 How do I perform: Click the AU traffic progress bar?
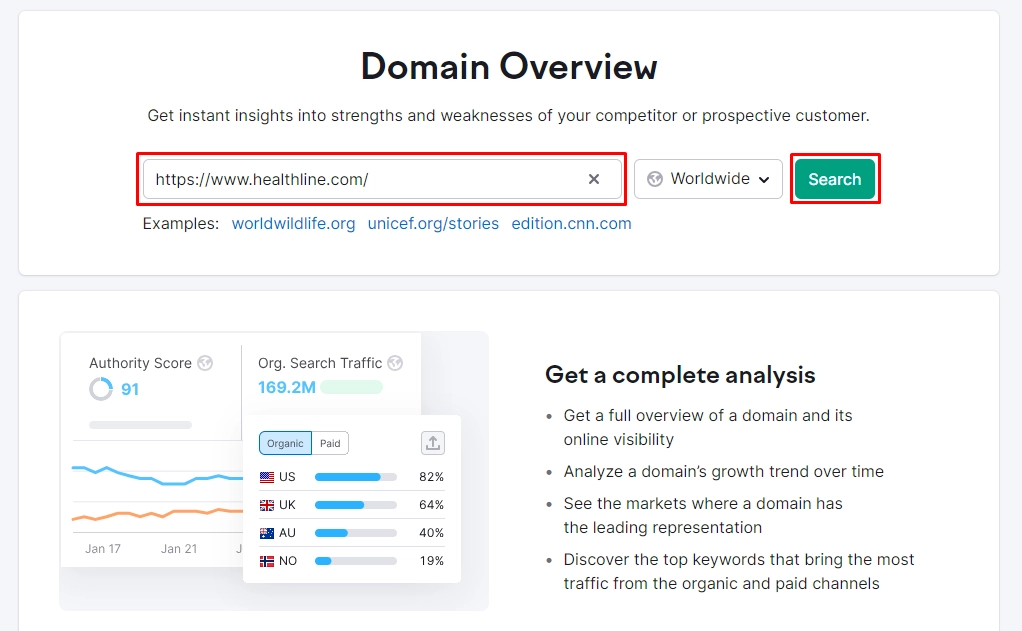click(x=356, y=533)
